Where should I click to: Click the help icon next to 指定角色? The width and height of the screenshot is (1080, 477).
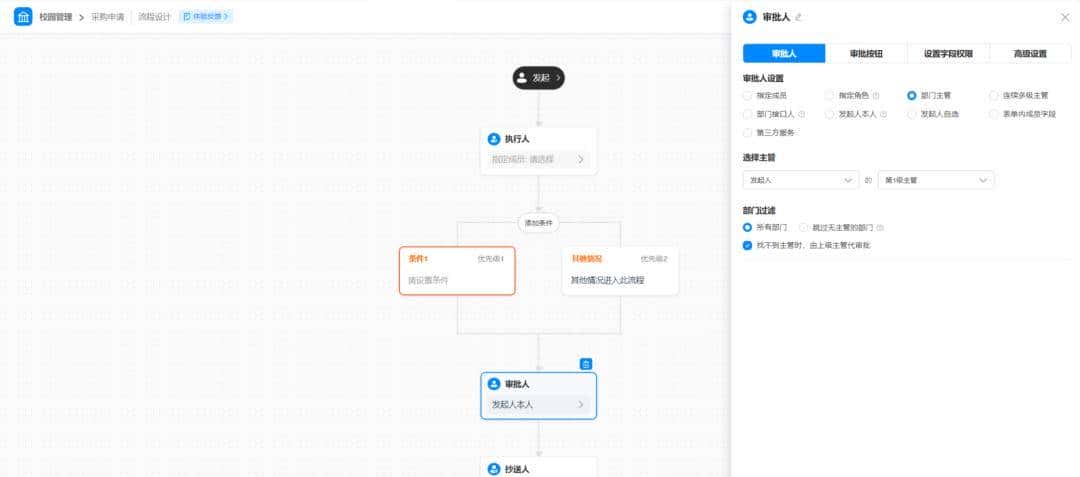(876, 96)
